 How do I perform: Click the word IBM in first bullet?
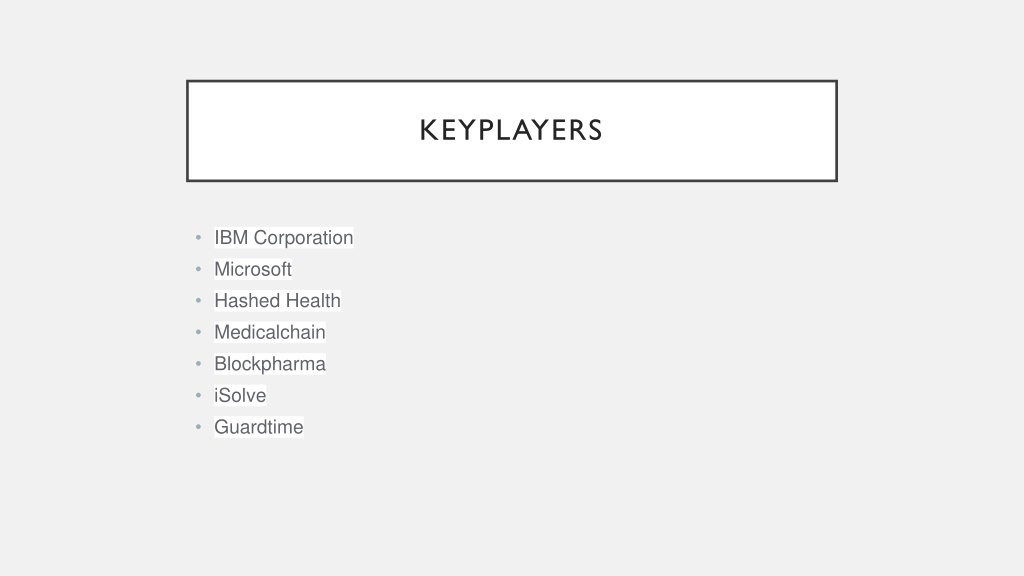(x=231, y=238)
